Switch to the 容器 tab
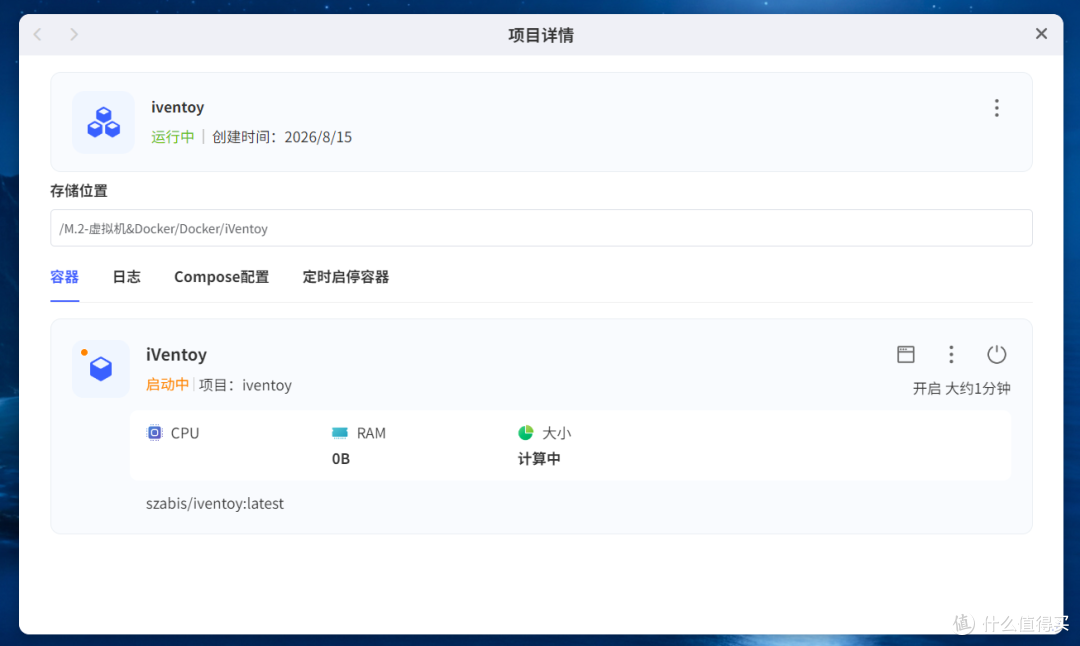Image resolution: width=1080 pixels, height=646 pixels. 65,277
